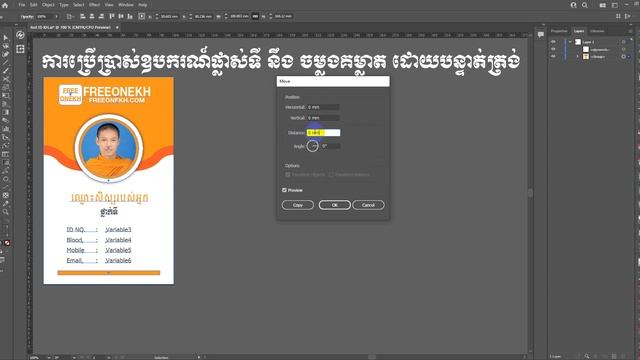Switch to the Layers panel tab
Viewport: 640px width, 360px height.
click(579, 31)
